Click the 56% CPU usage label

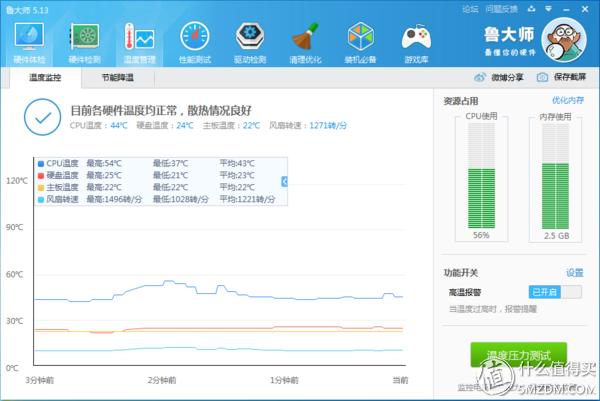point(481,235)
